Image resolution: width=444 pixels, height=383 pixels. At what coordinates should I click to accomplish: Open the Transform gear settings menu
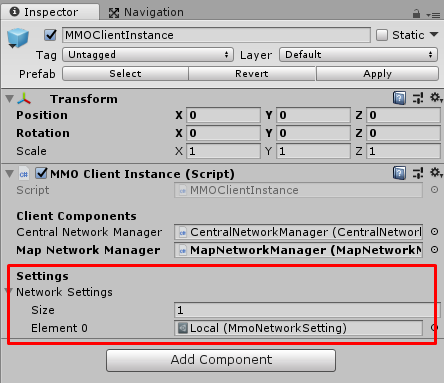click(x=436, y=98)
